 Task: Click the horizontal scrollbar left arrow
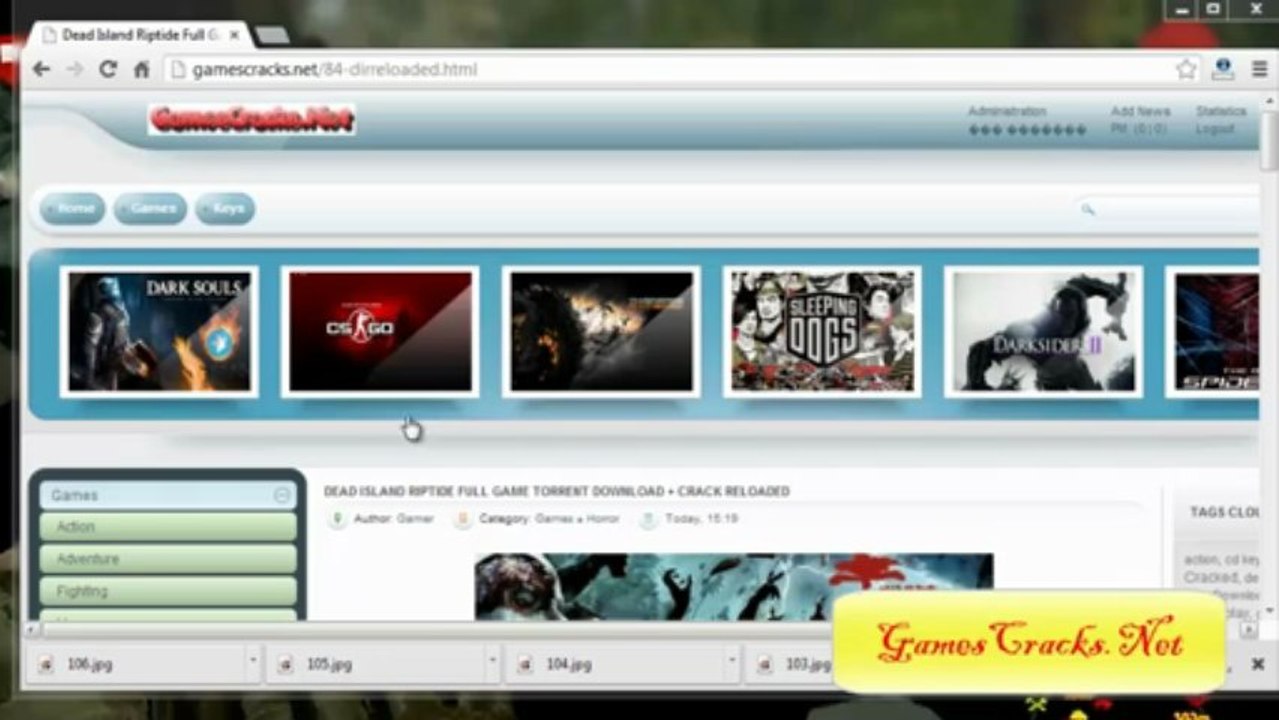(31, 629)
